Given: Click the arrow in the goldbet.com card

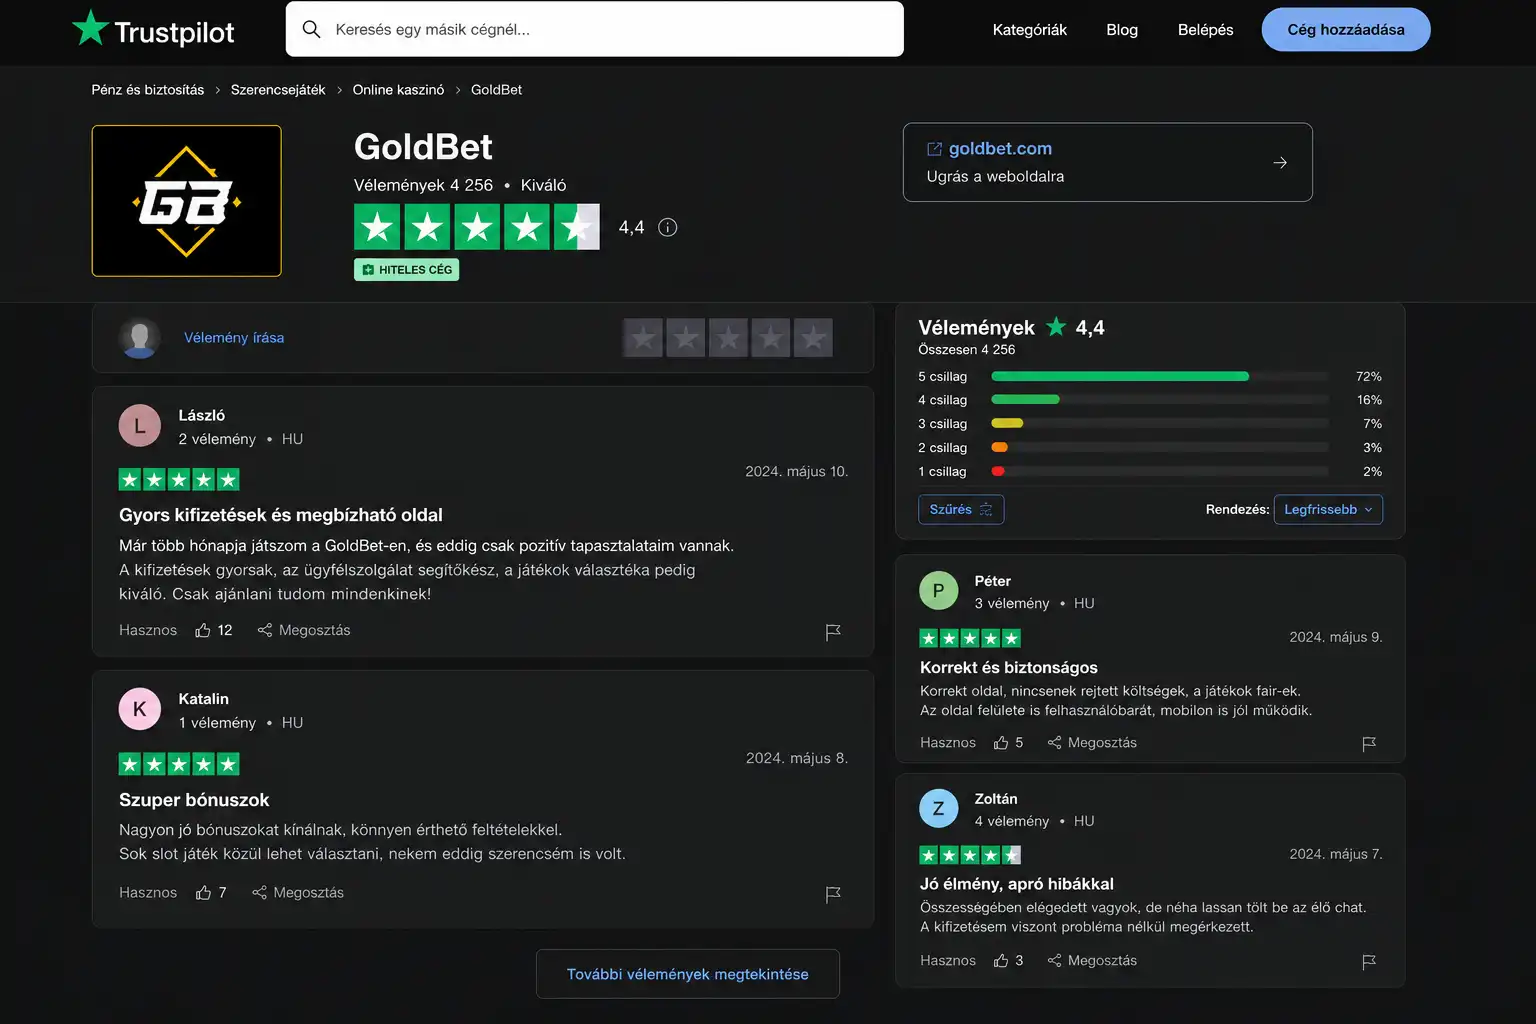Looking at the screenshot, I should pyautogui.click(x=1280, y=163).
